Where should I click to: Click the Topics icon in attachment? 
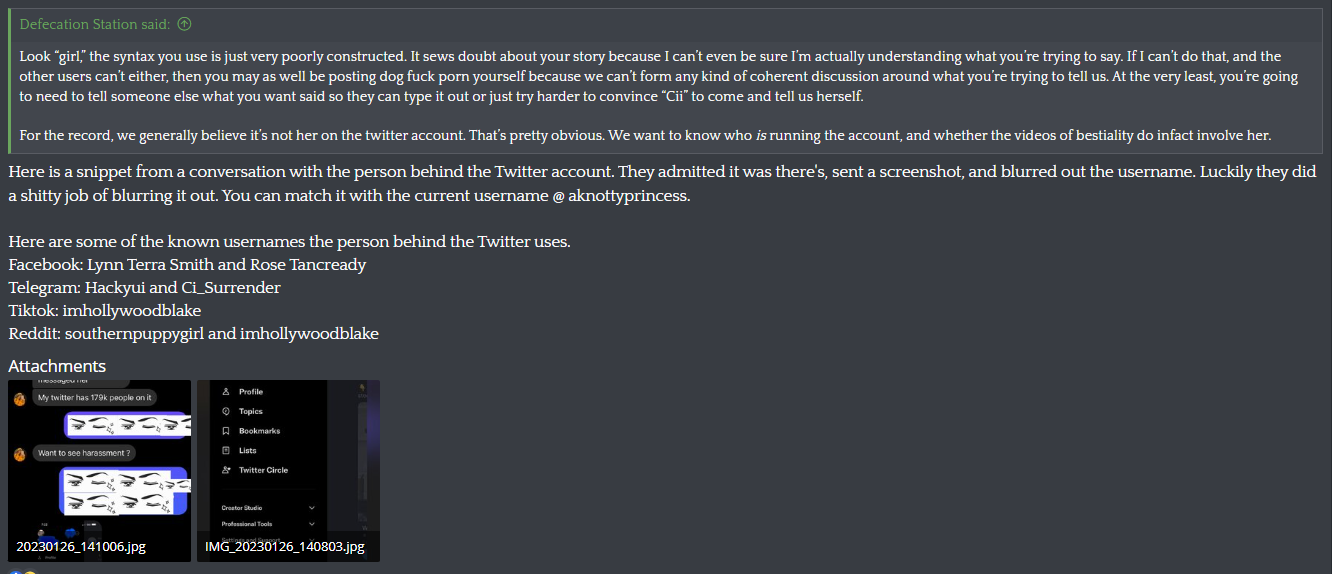tap(227, 411)
